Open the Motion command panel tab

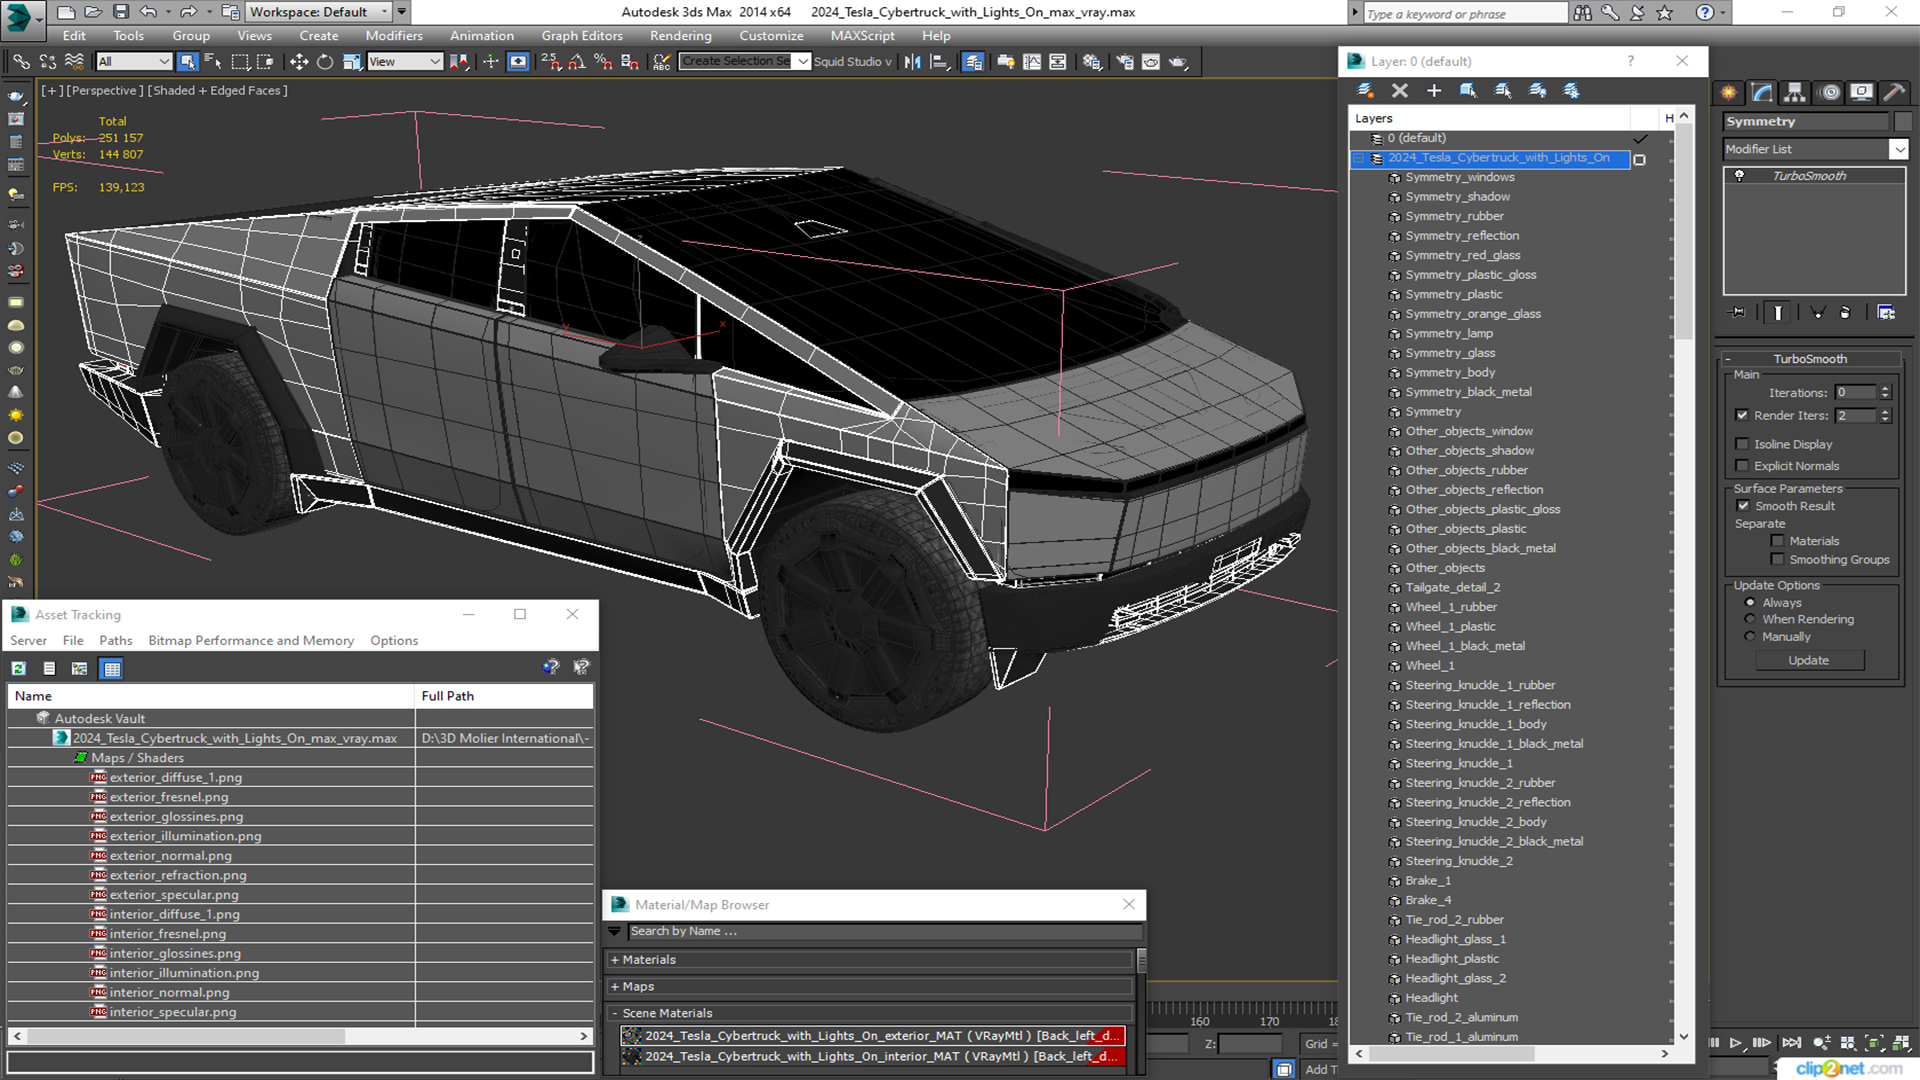click(x=1830, y=93)
